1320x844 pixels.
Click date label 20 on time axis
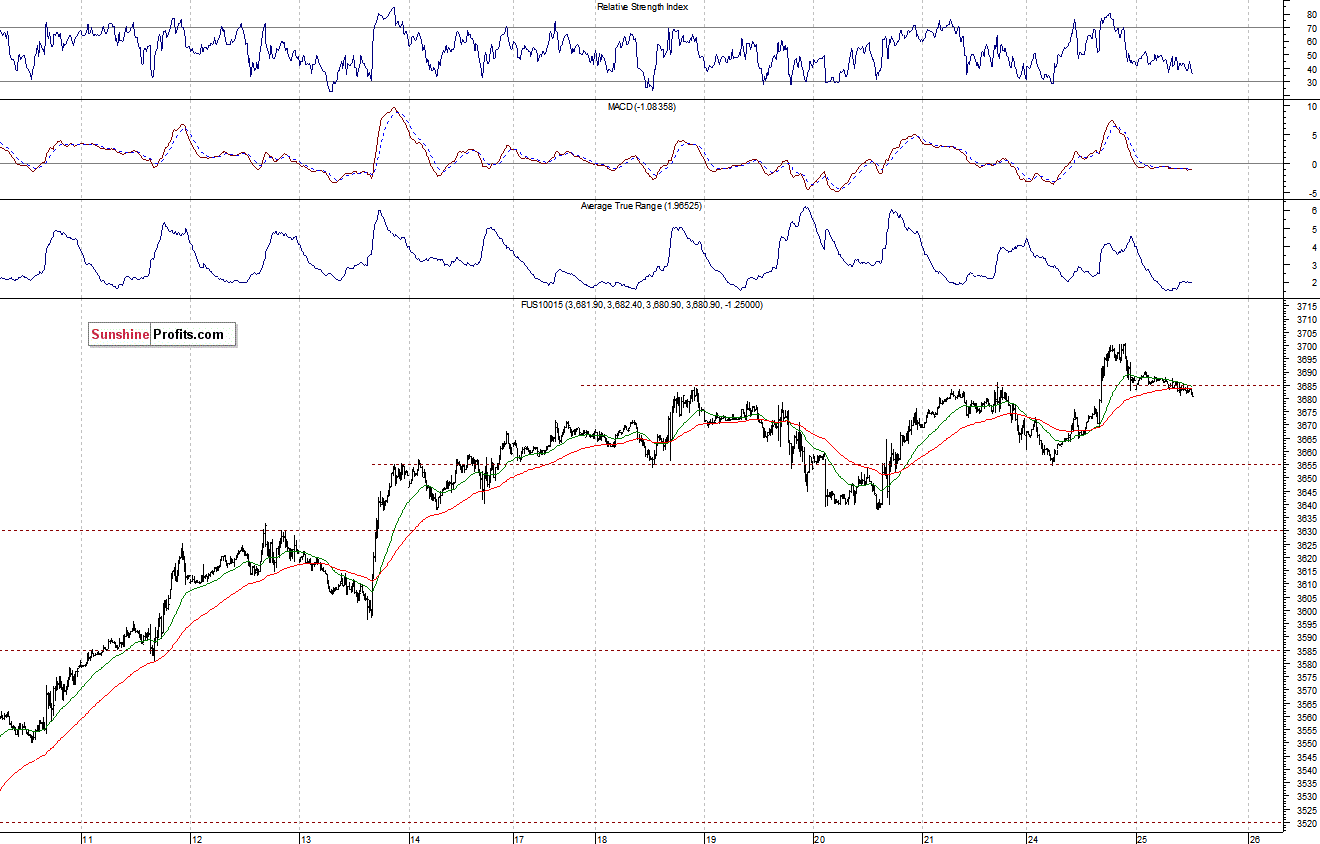[x=820, y=839]
